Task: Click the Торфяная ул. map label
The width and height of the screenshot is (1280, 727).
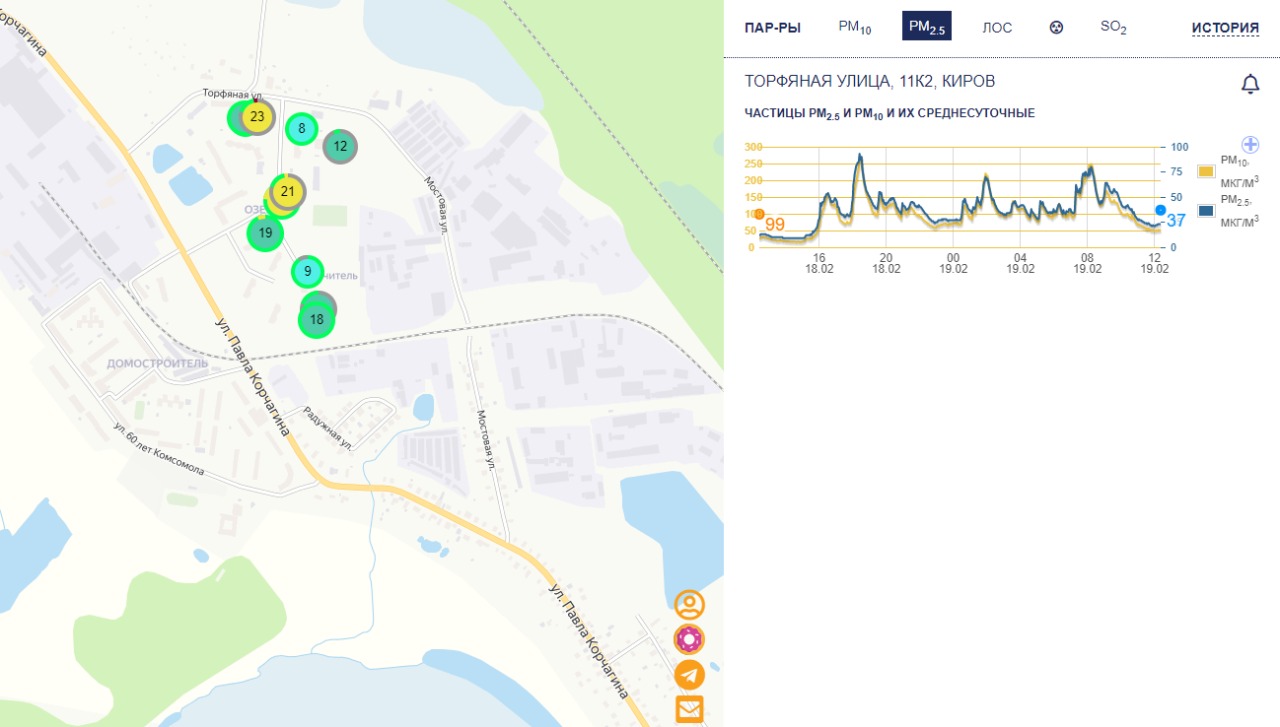Action: tap(232, 93)
